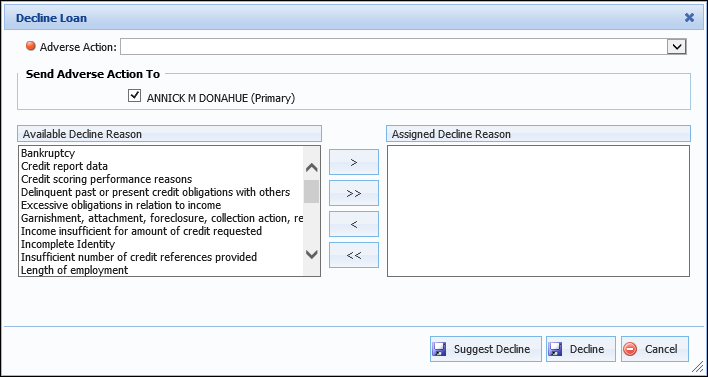The width and height of the screenshot is (708, 377).
Task: Click the decline reasons scrollbar thumb
Action: click(x=312, y=191)
